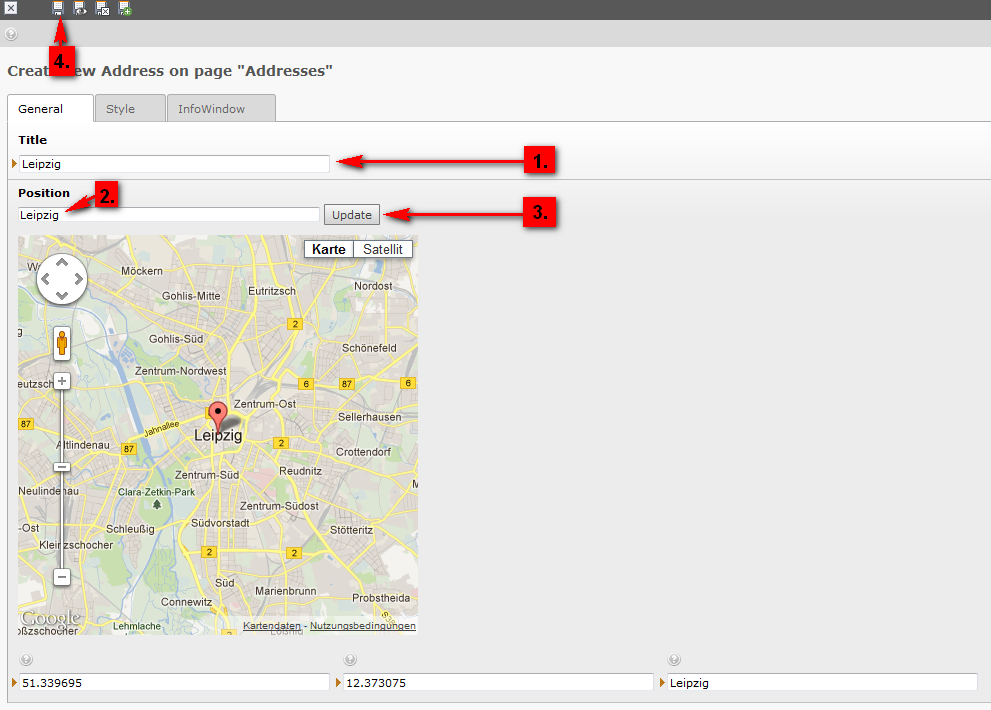This screenshot has width=991, height=710.
Task: Click Save and create new icon
Action: pos(125,9)
